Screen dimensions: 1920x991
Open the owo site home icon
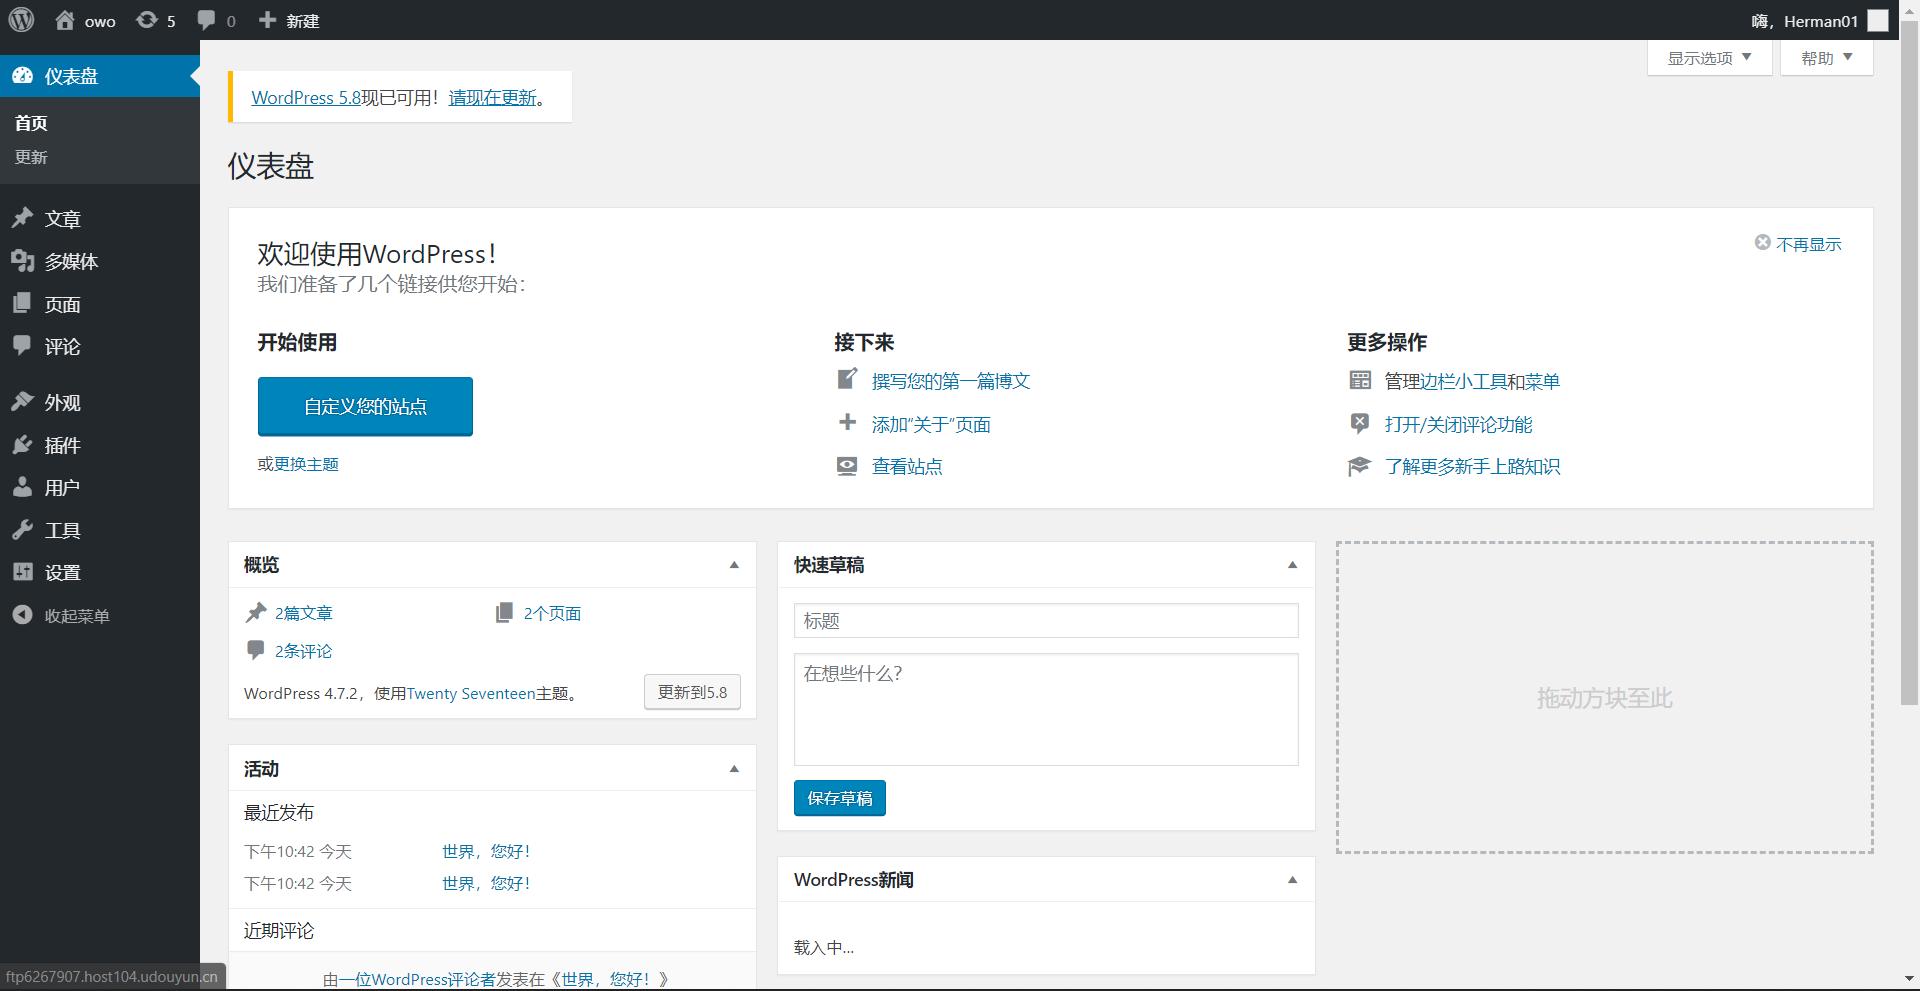(66, 20)
